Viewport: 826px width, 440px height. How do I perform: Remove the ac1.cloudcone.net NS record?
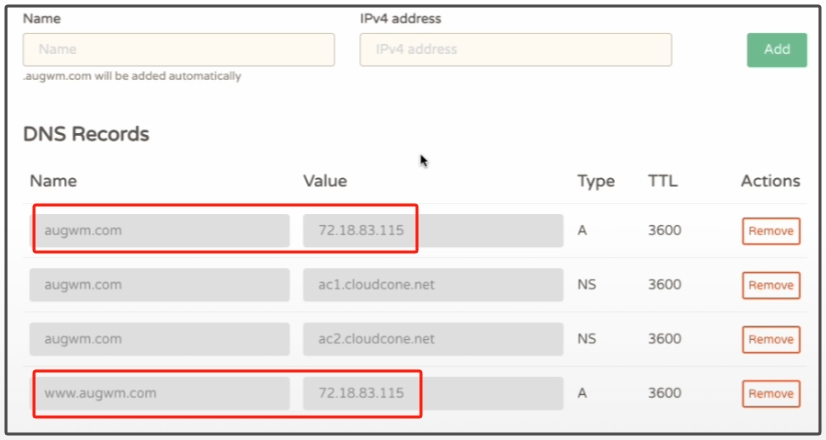[x=770, y=285]
